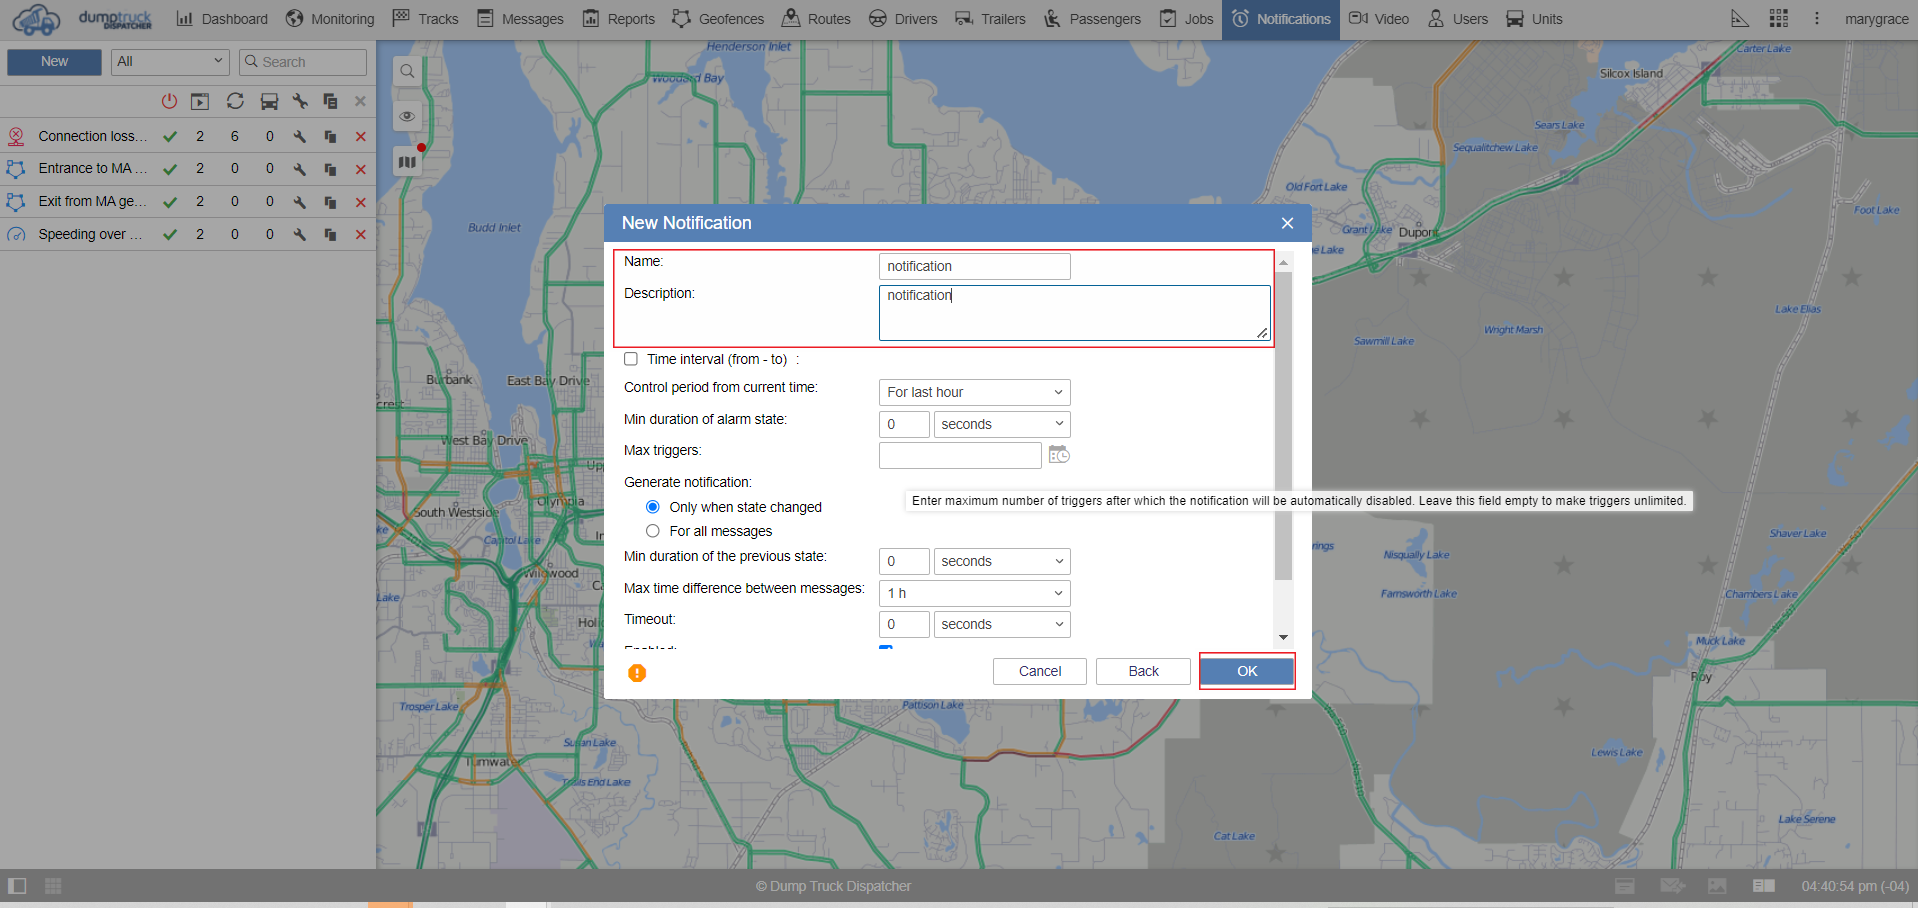Toggle enabled check for Speeding over
The height and width of the screenshot is (908, 1918).
(170, 235)
